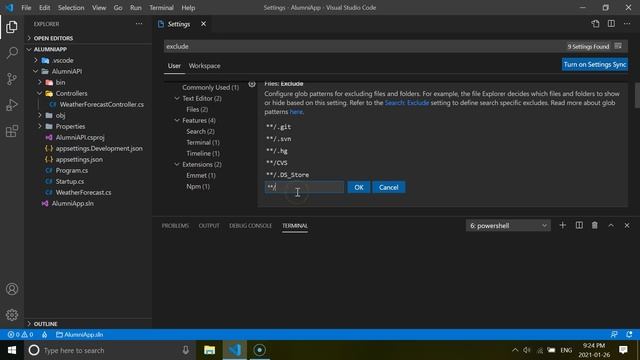Open the Windows Action Center icon
The height and width of the screenshot is (360, 640).
[x=623, y=350]
